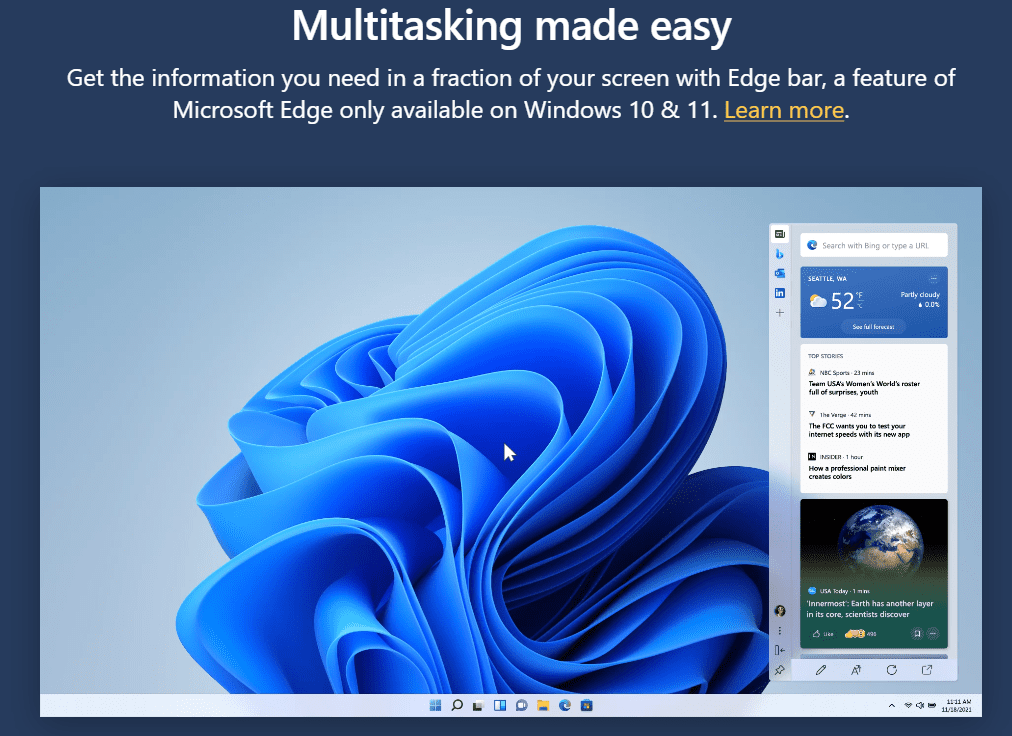
Task: Launch Microsoft Edge from the taskbar
Action: click(x=565, y=705)
